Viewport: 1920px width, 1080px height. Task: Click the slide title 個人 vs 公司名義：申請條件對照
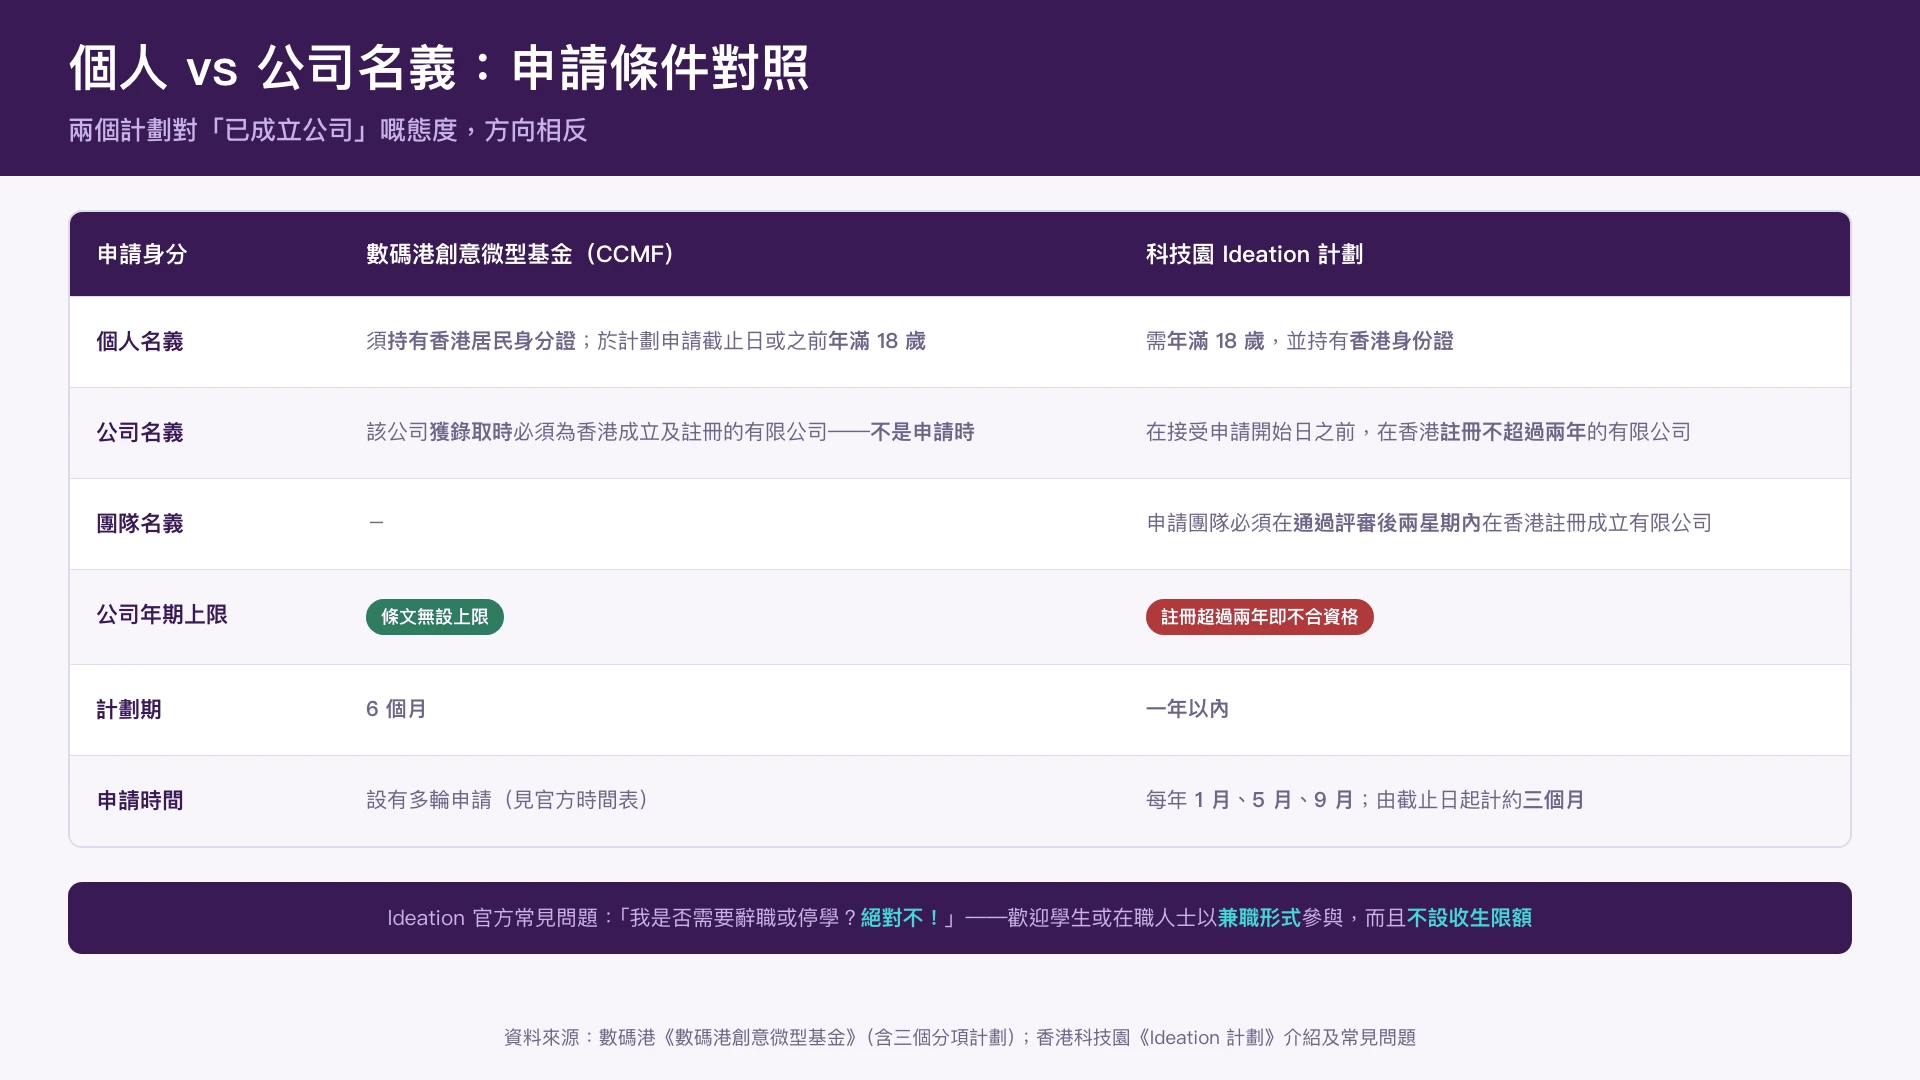coord(439,68)
